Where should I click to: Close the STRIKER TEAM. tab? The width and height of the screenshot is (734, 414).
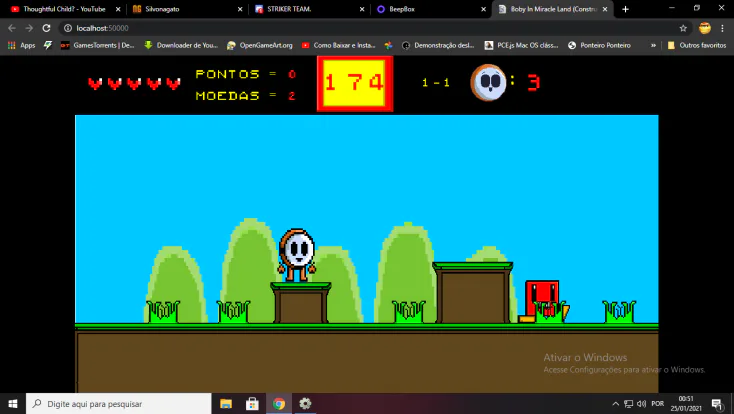362,9
